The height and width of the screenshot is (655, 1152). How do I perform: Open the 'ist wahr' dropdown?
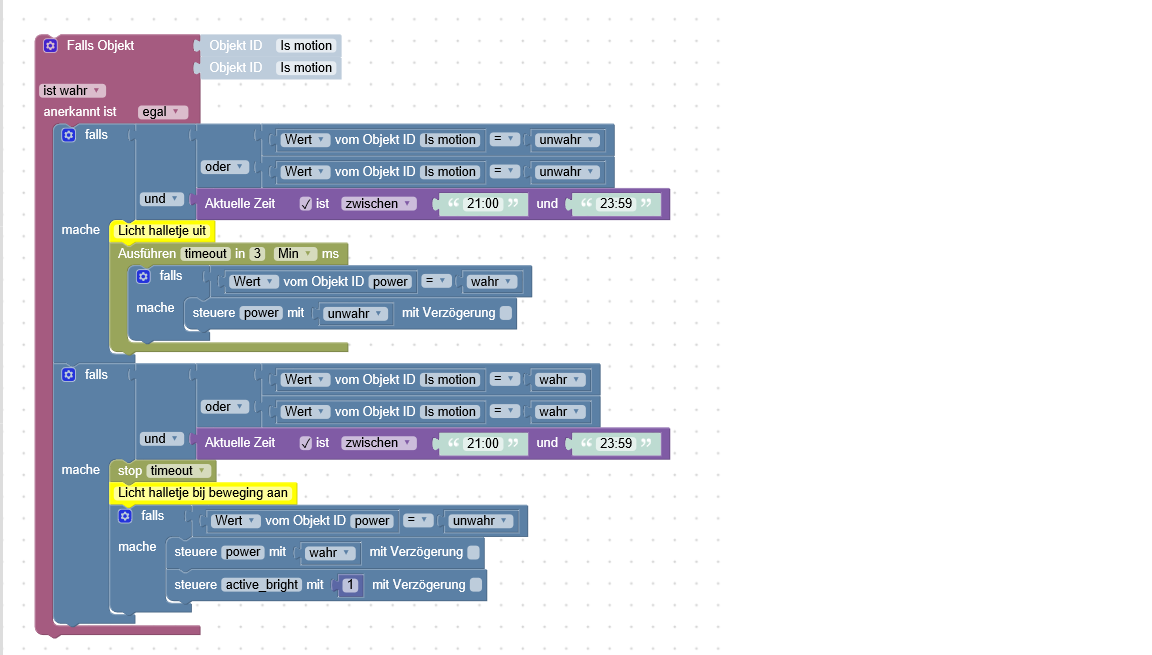72,91
